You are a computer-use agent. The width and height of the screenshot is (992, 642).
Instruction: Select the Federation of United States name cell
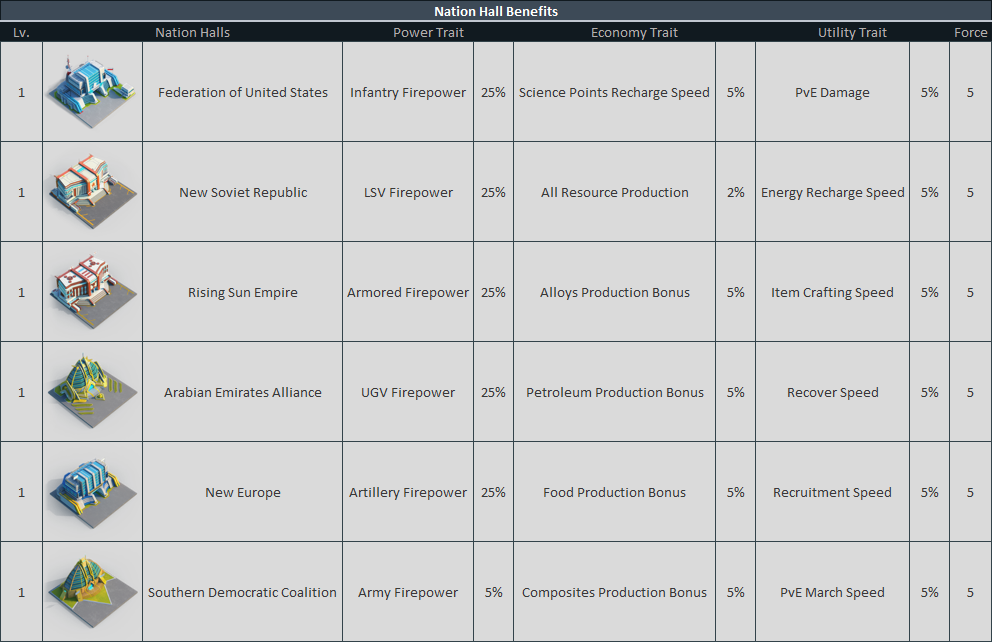243,92
